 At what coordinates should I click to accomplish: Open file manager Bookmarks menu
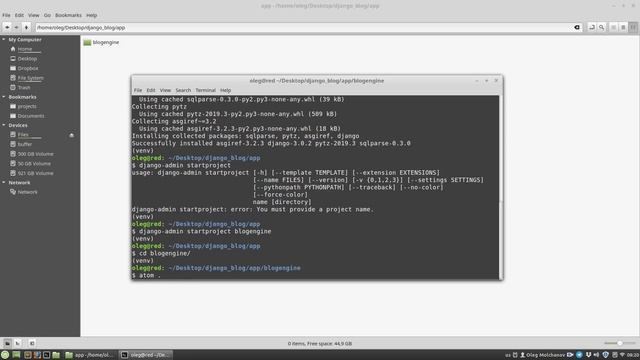[68, 15]
